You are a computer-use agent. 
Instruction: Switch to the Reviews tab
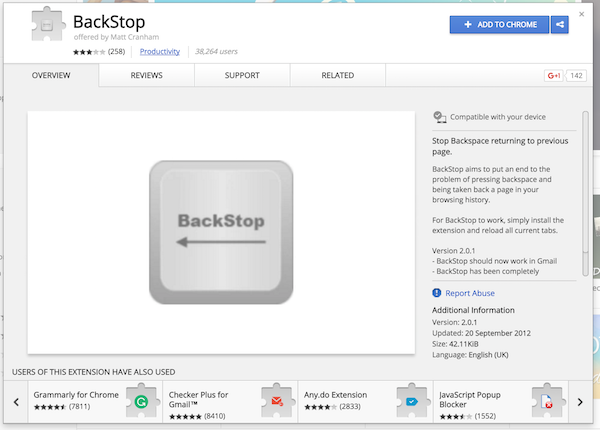point(146,75)
